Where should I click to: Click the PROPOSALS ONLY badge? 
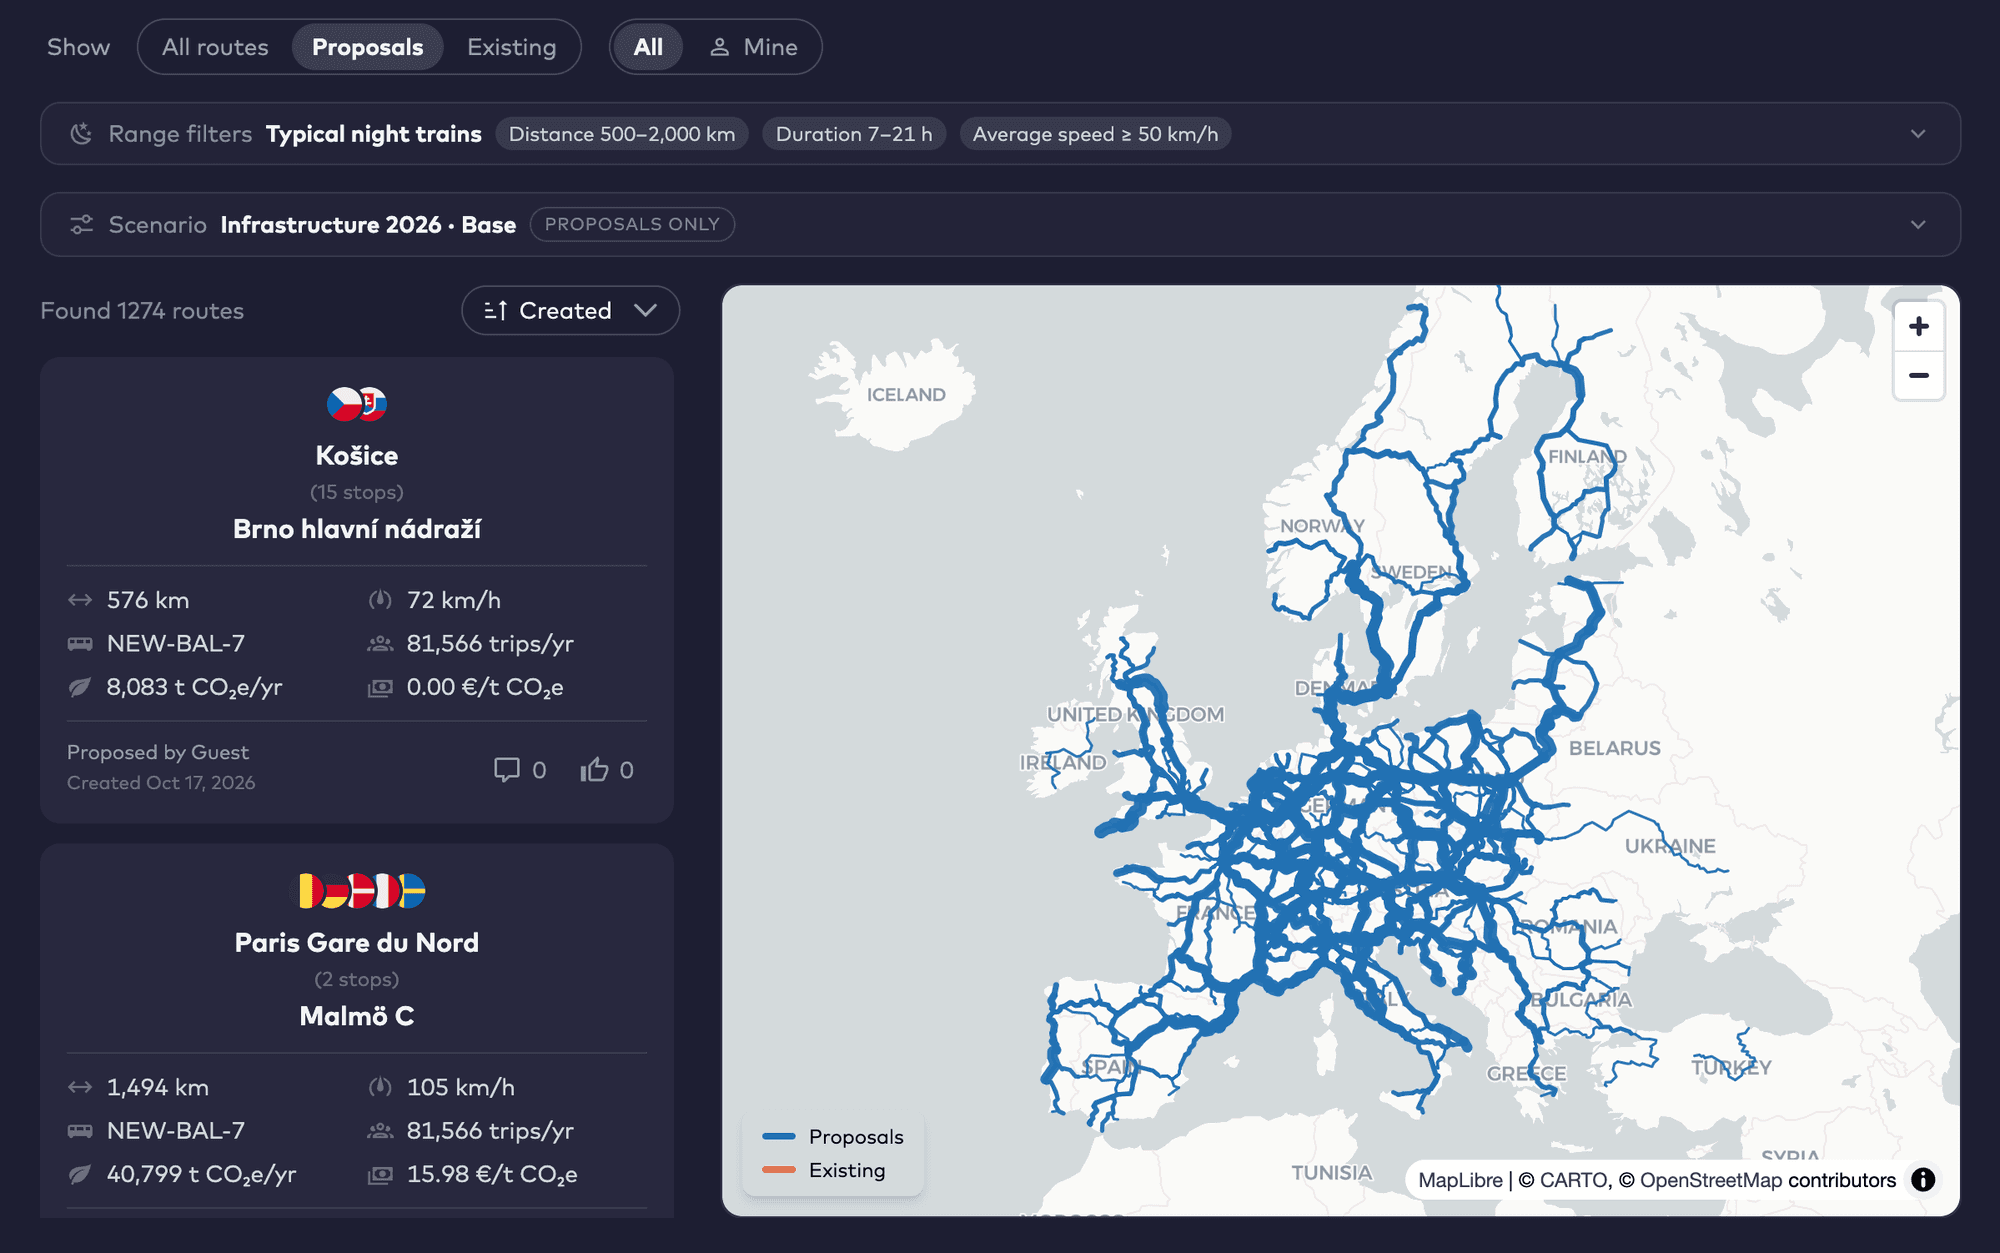click(632, 224)
